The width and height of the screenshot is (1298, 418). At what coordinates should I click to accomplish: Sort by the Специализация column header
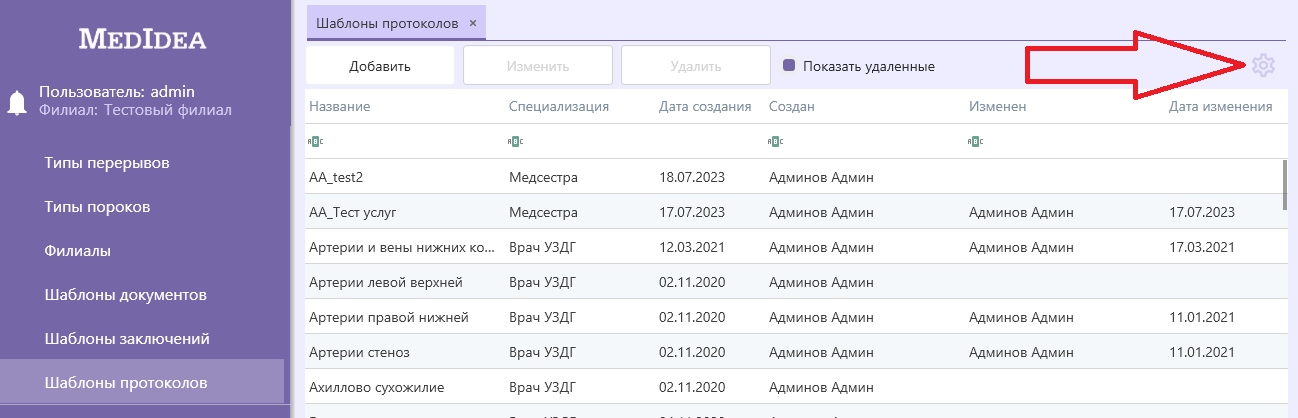pos(559,106)
